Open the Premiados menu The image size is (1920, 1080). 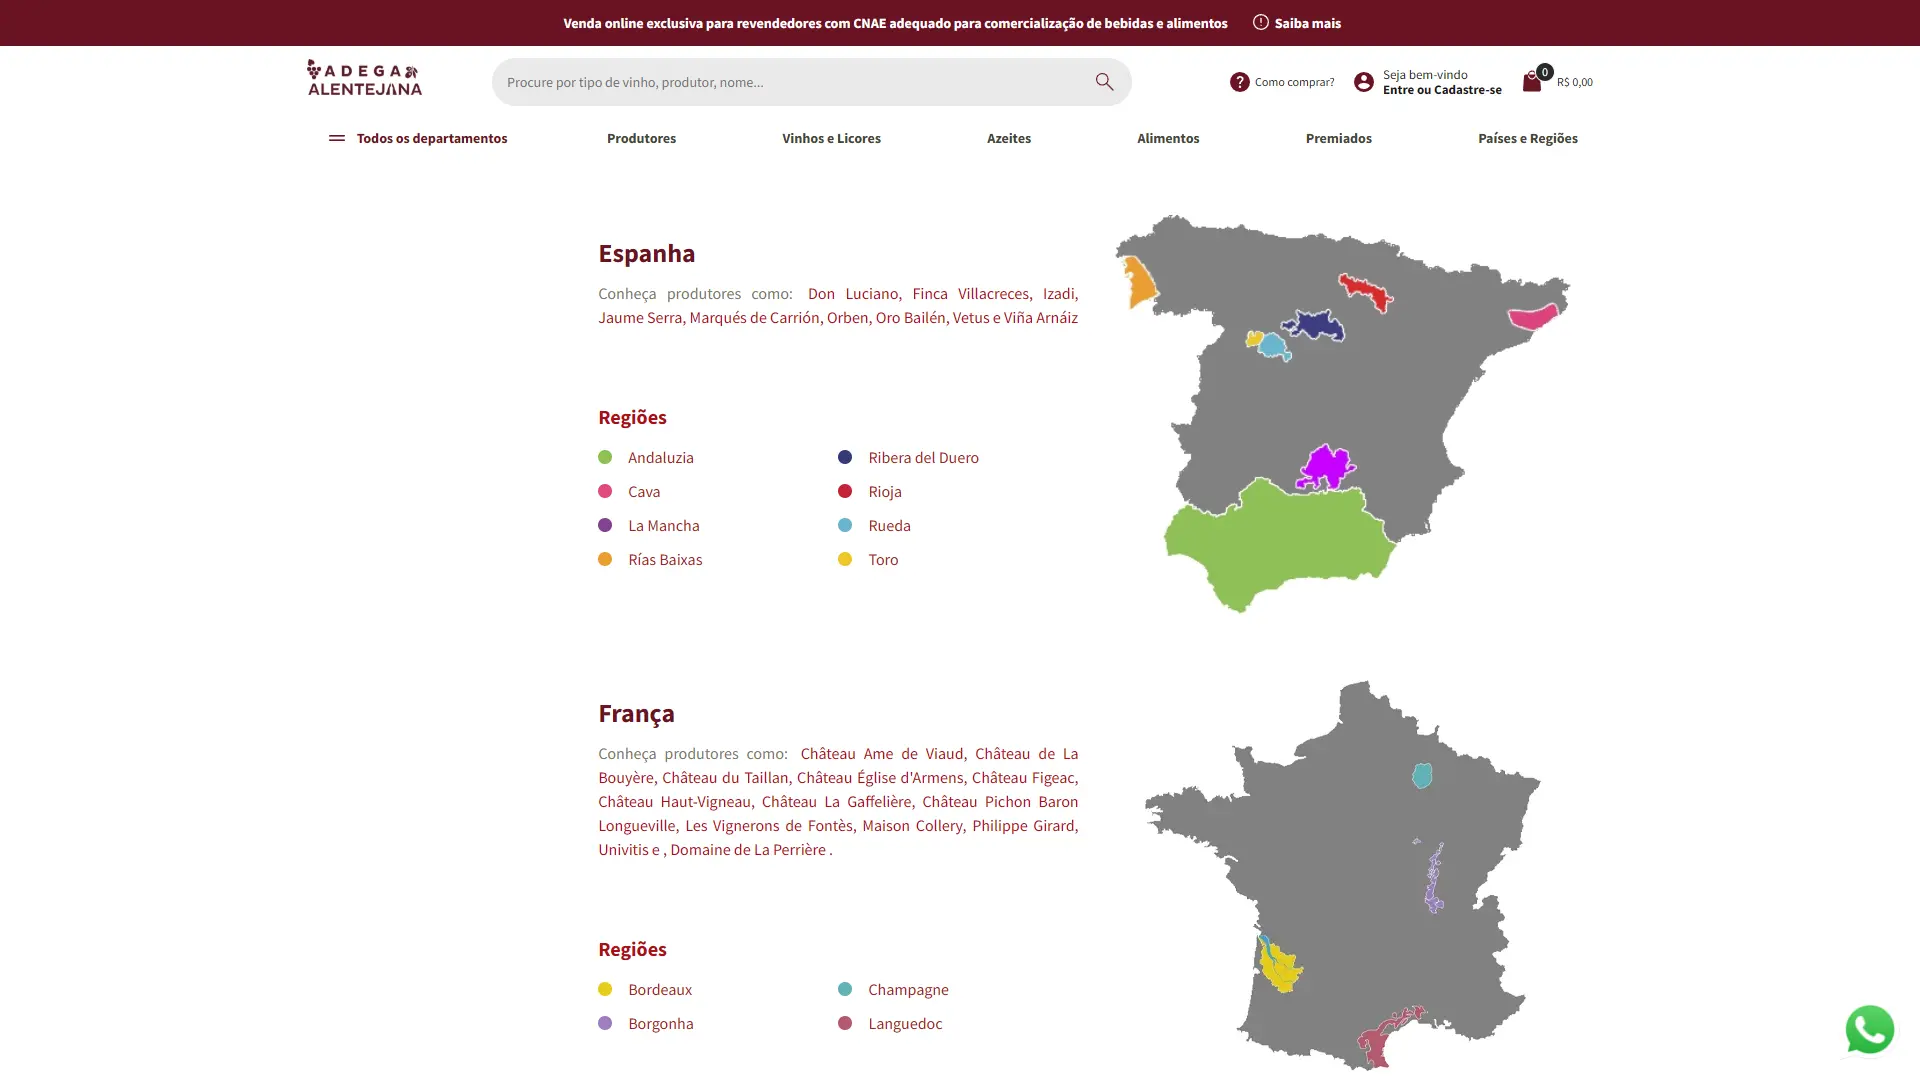(1338, 138)
